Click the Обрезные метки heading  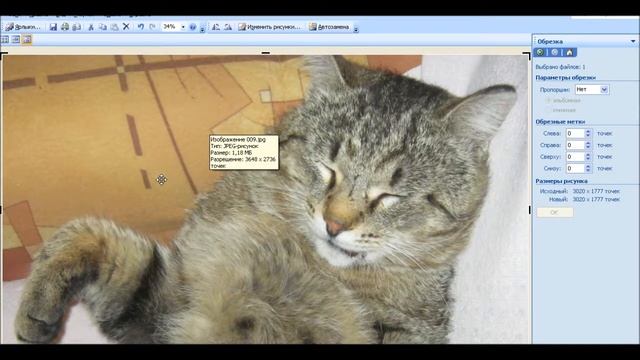coord(560,122)
